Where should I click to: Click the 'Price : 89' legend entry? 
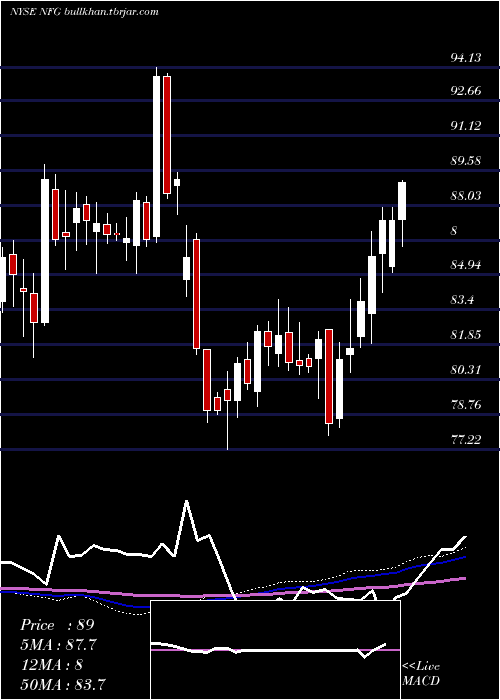[x=57, y=625]
